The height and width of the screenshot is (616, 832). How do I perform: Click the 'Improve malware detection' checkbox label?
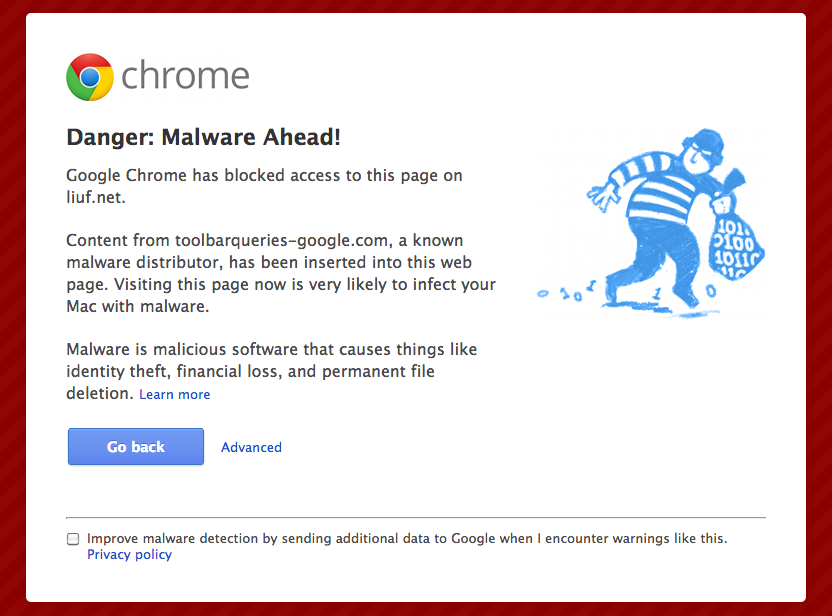[x=407, y=539]
